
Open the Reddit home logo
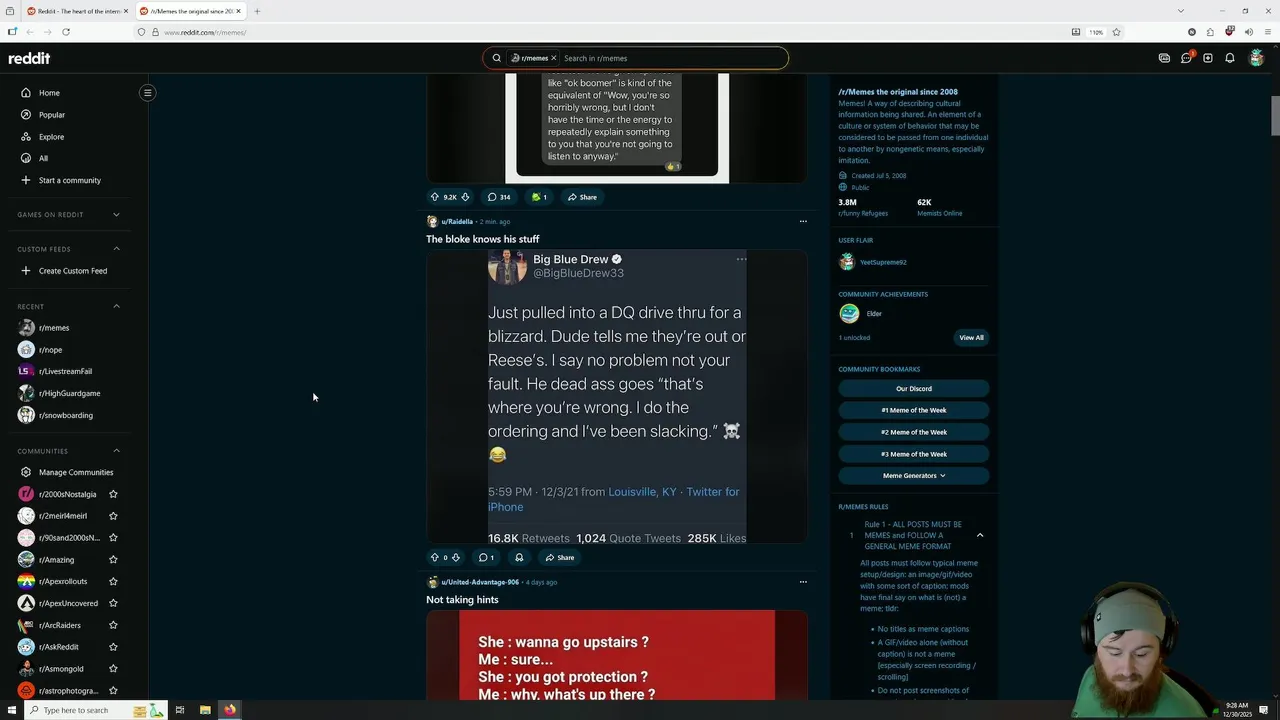click(x=29, y=58)
